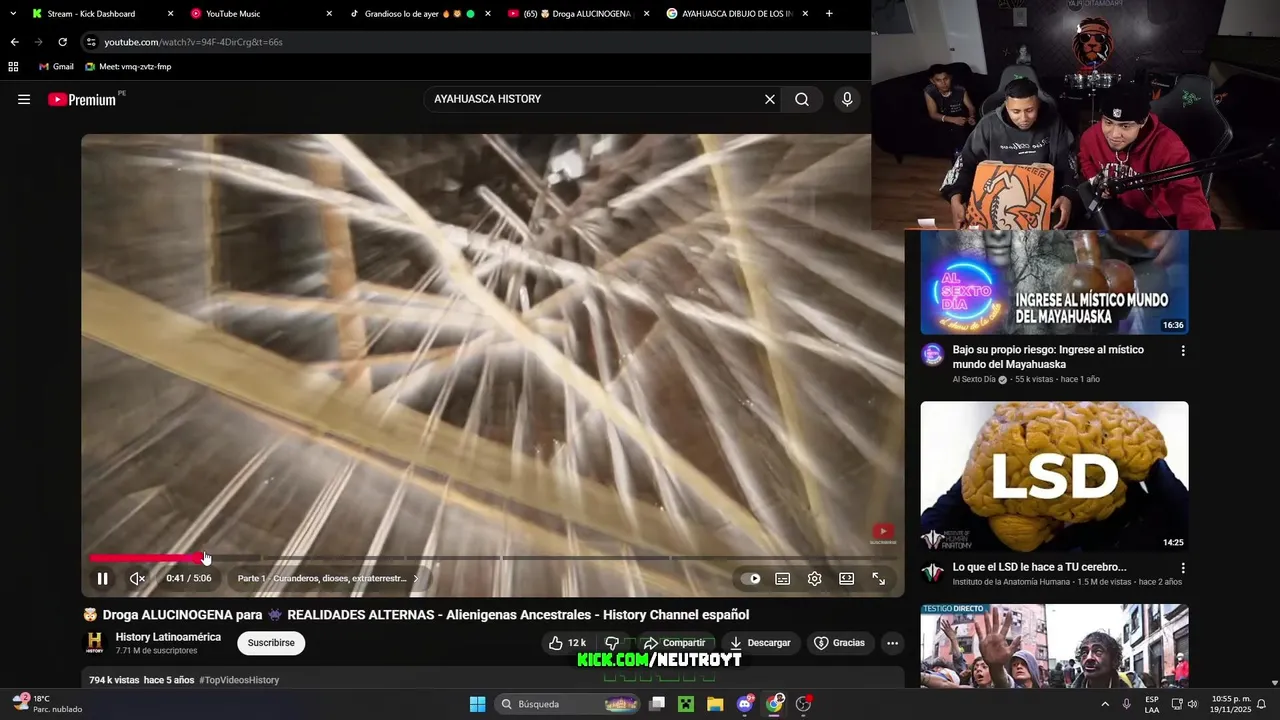Viewport: 1280px width, 720px height.
Task: Close the YouTube Music tab
Action: [x=329, y=14]
